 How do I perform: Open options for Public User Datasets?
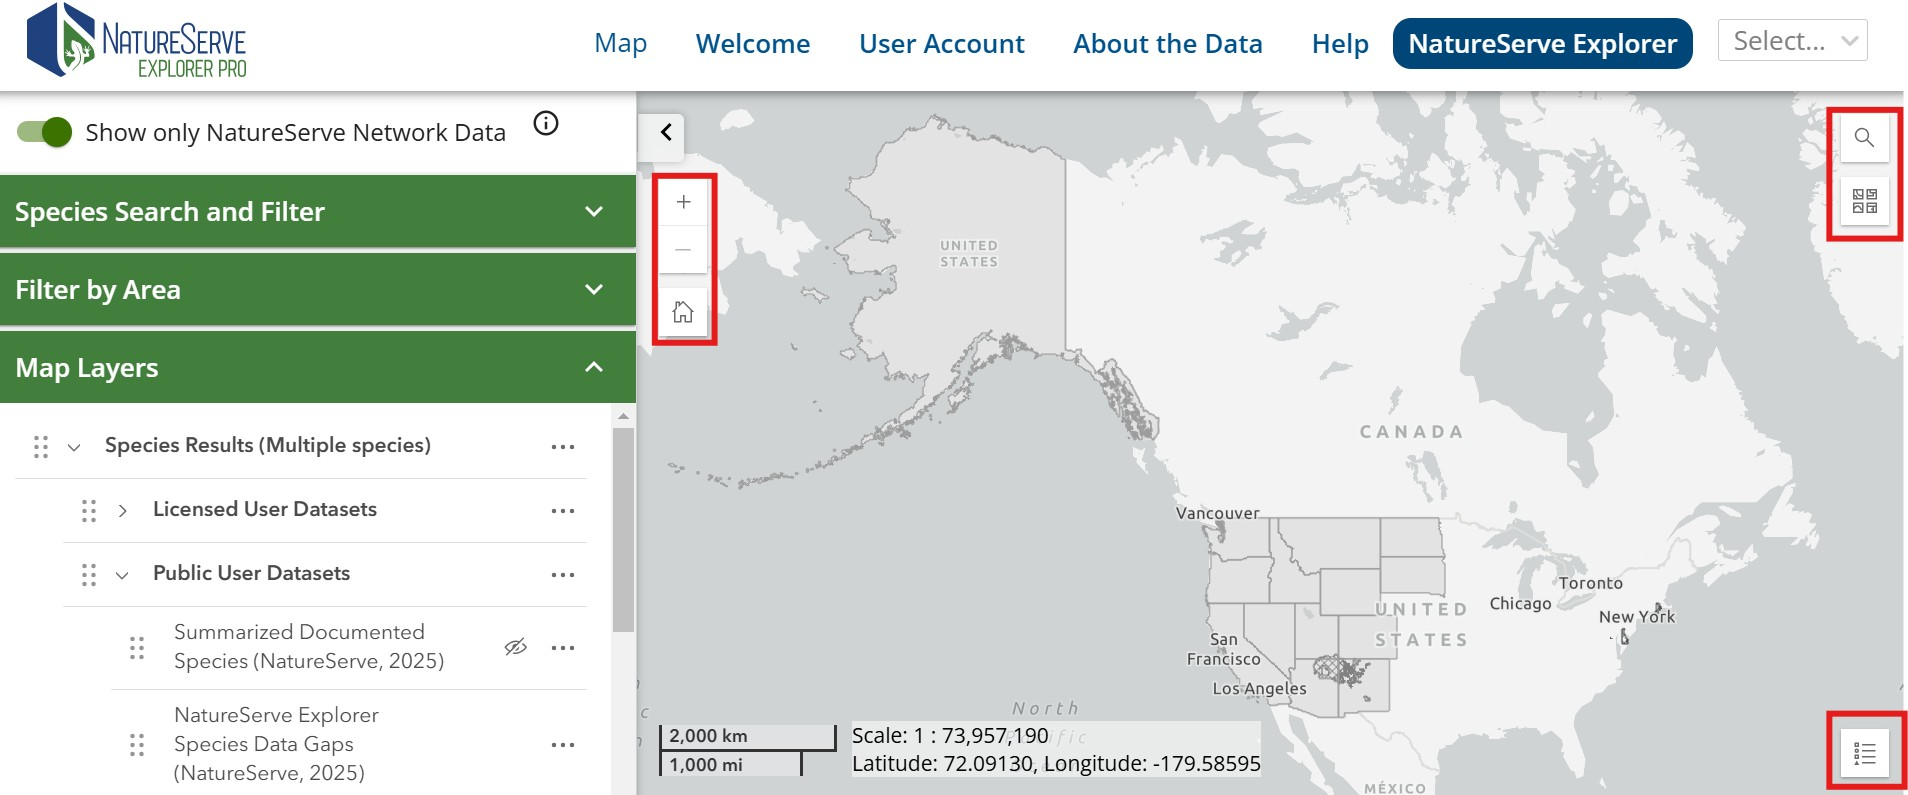point(563,575)
